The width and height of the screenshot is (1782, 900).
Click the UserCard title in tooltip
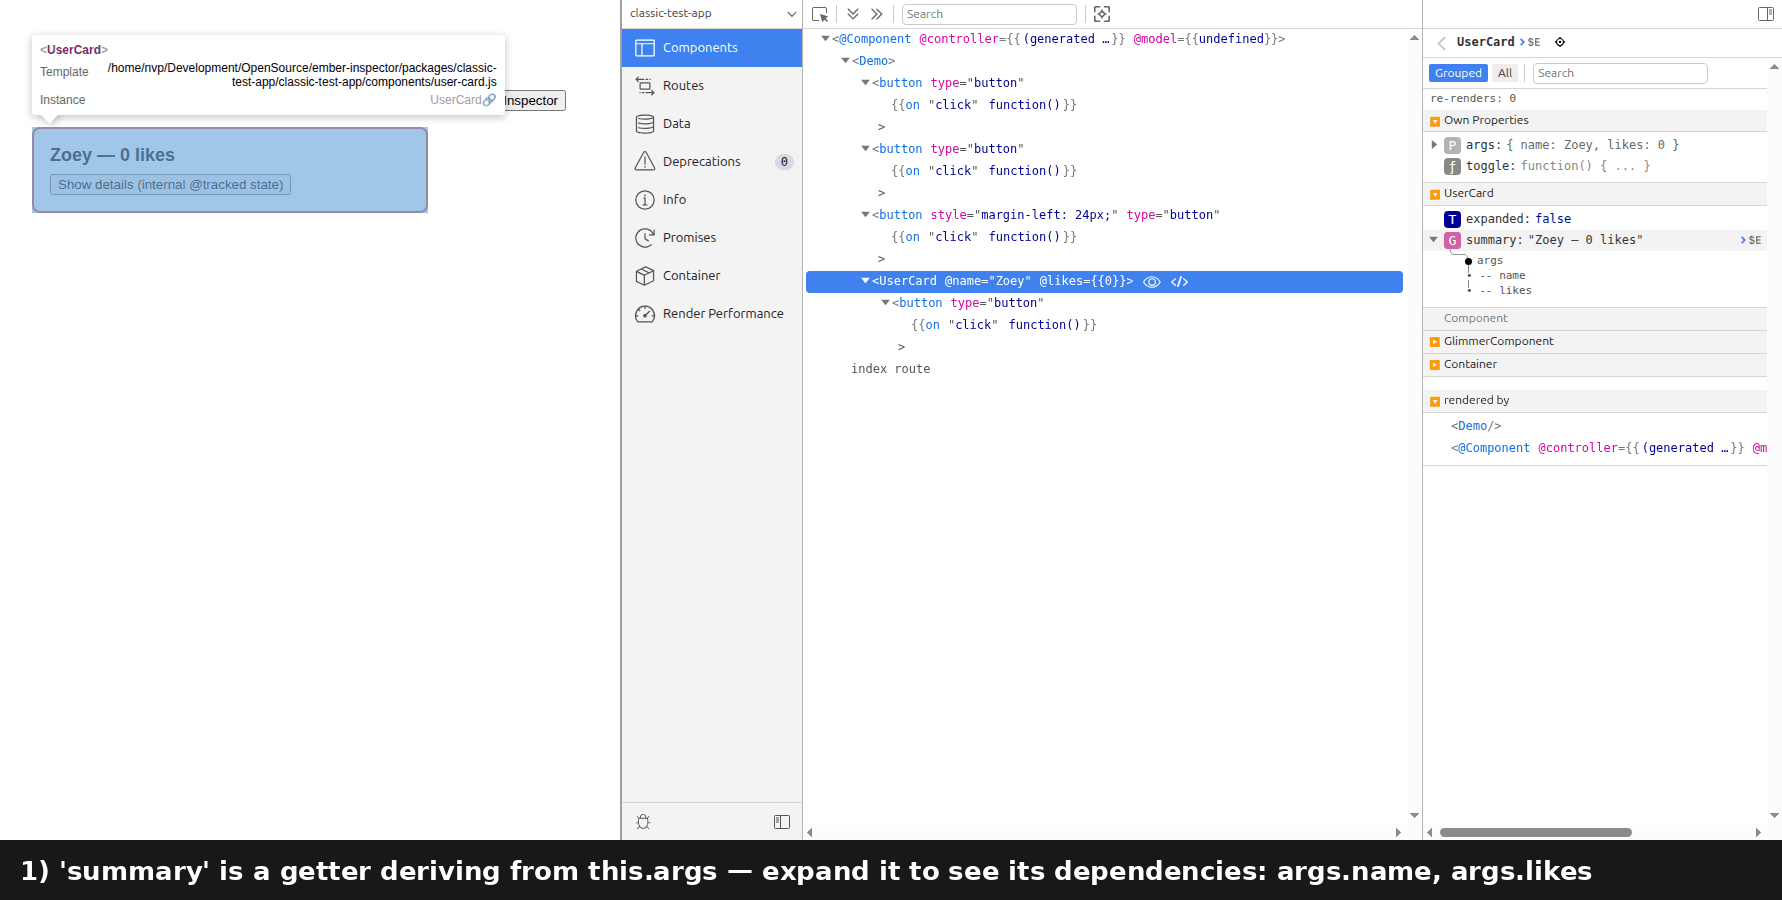tap(74, 50)
